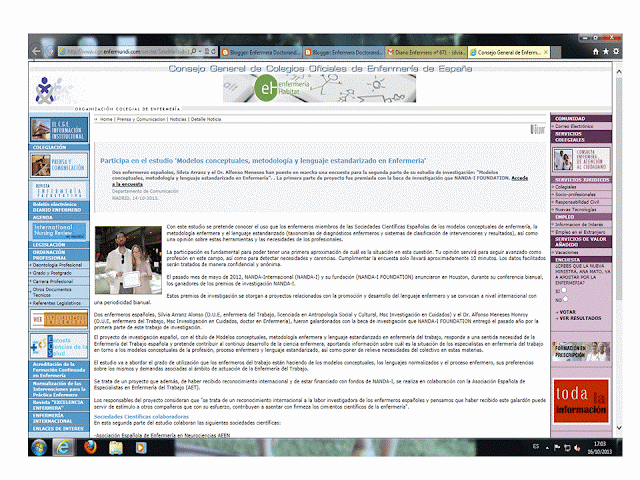Viewport: 640px width, 480px height.
Task: Select the Consejo General de Enferm tab
Action: tap(509, 52)
